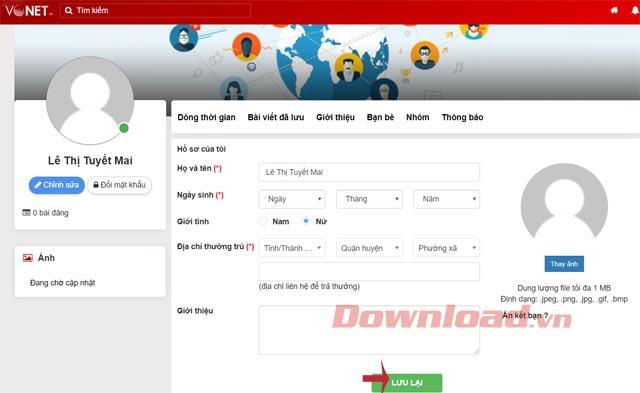
Task: Click the Chỉnh sửa edit button
Action: (x=57, y=185)
